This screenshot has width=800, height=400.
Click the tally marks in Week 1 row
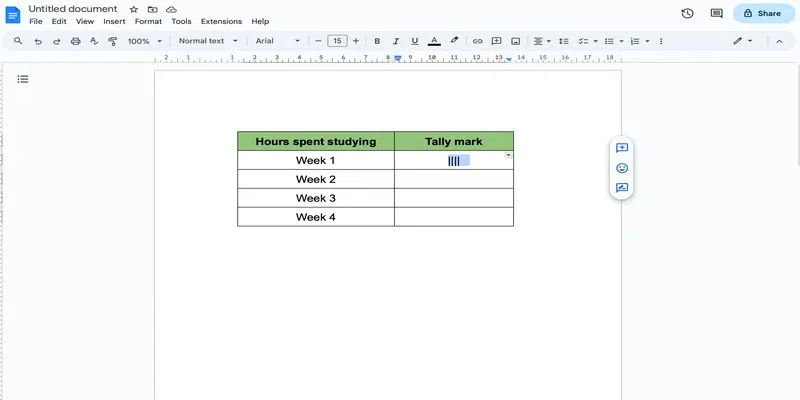454,161
